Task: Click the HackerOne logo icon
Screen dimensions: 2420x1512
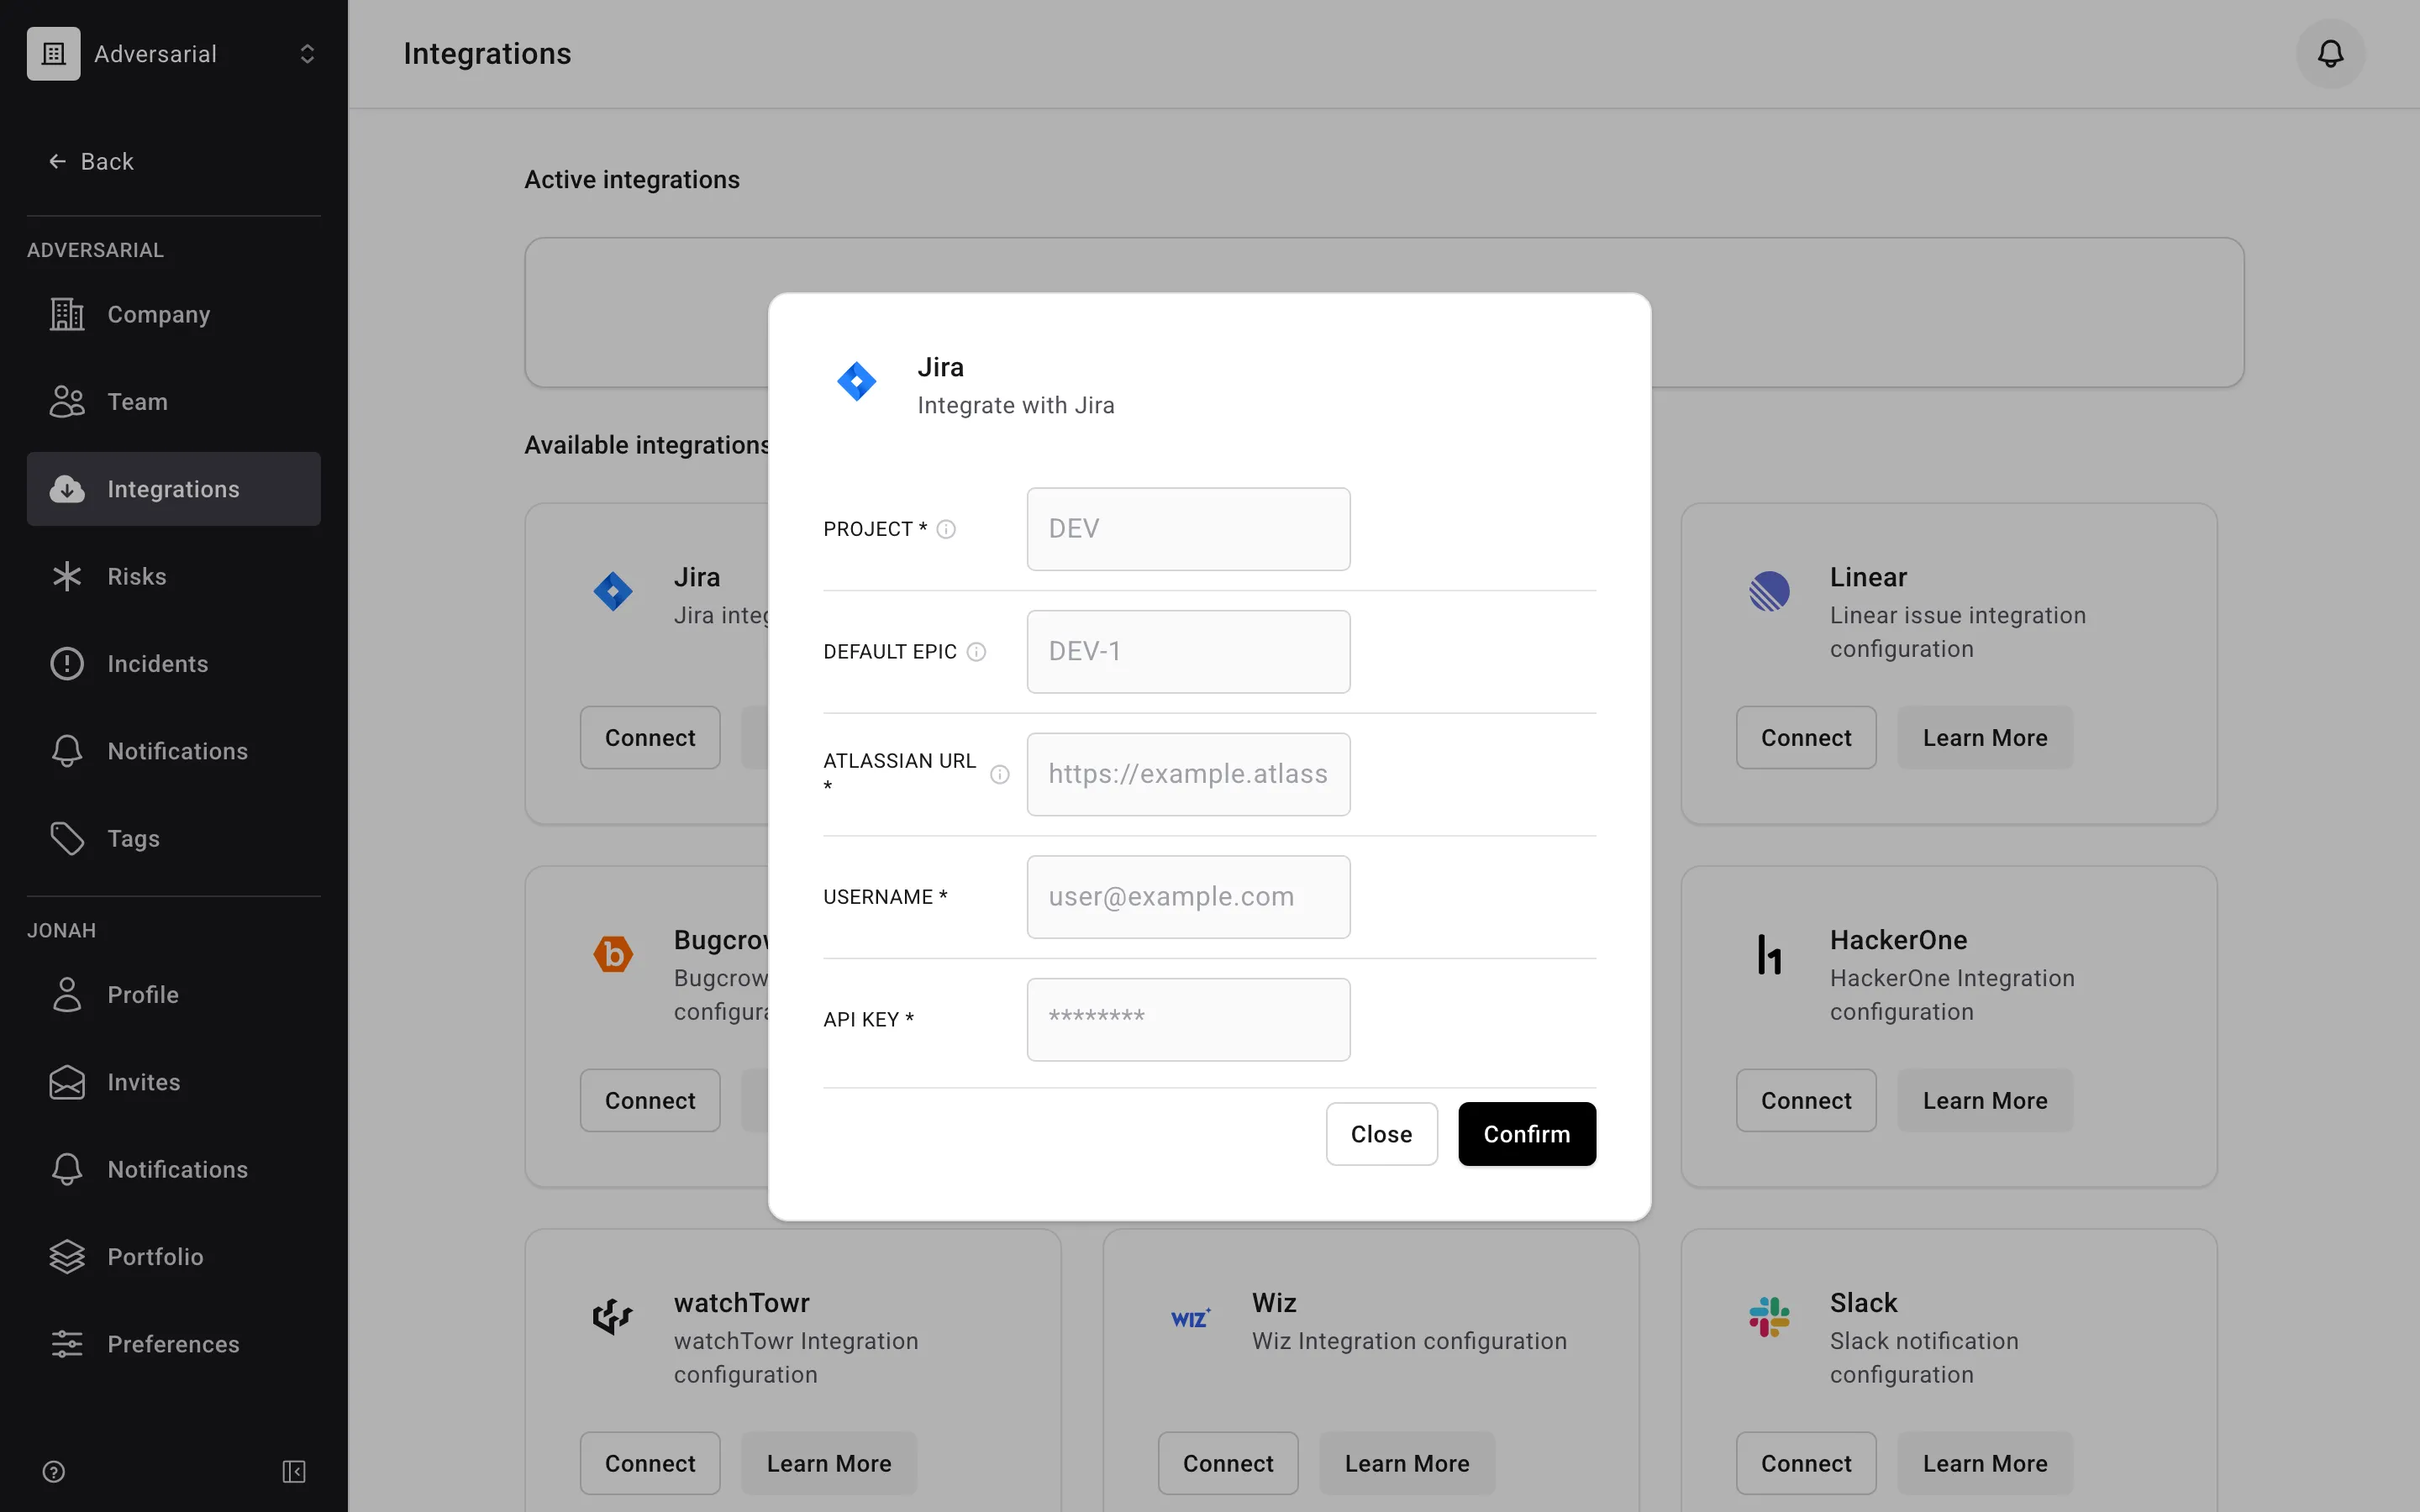Action: tap(1769, 955)
